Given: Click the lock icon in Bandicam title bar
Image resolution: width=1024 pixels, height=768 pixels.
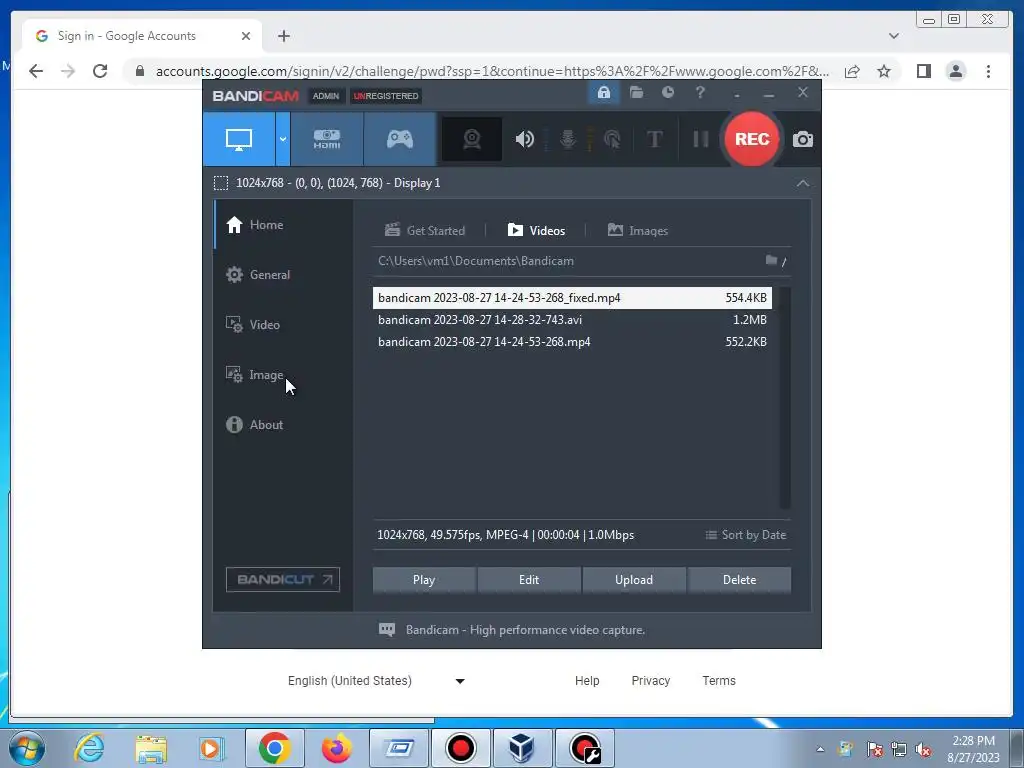Looking at the screenshot, I should pyautogui.click(x=603, y=93).
